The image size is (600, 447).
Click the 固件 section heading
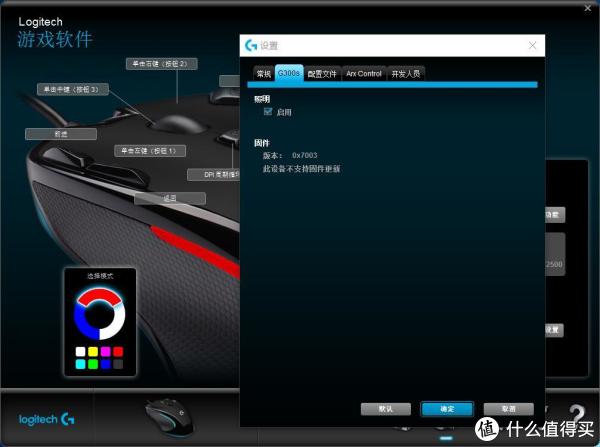pos(262,143)
